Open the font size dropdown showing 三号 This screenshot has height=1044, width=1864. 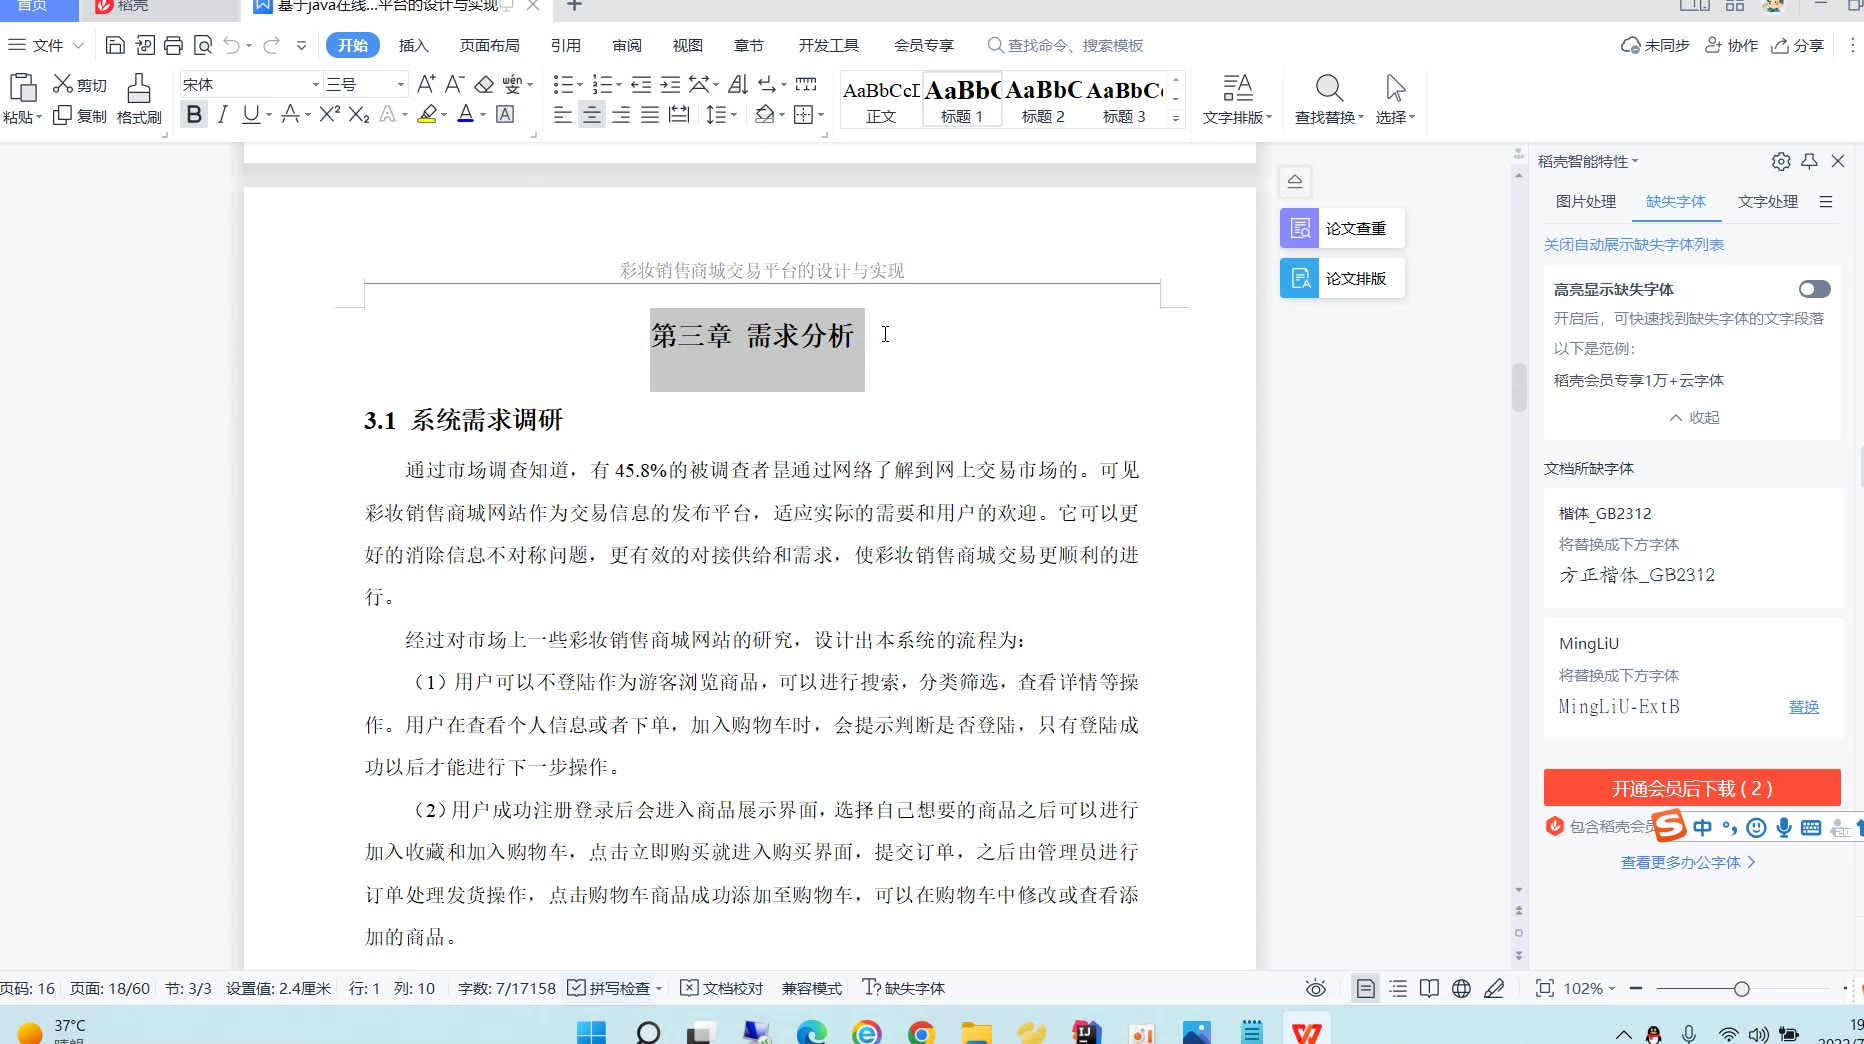pos(401,85)
